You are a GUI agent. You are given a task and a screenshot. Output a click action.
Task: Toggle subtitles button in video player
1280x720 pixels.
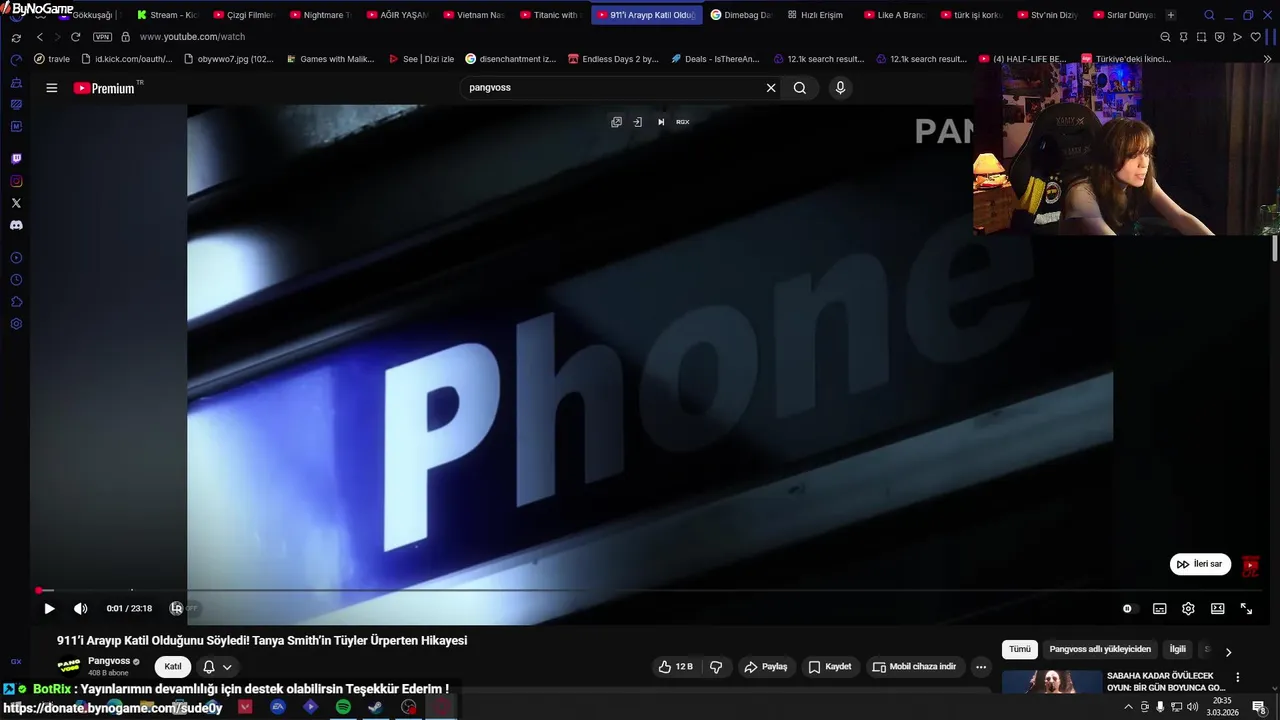(1160, 608)
